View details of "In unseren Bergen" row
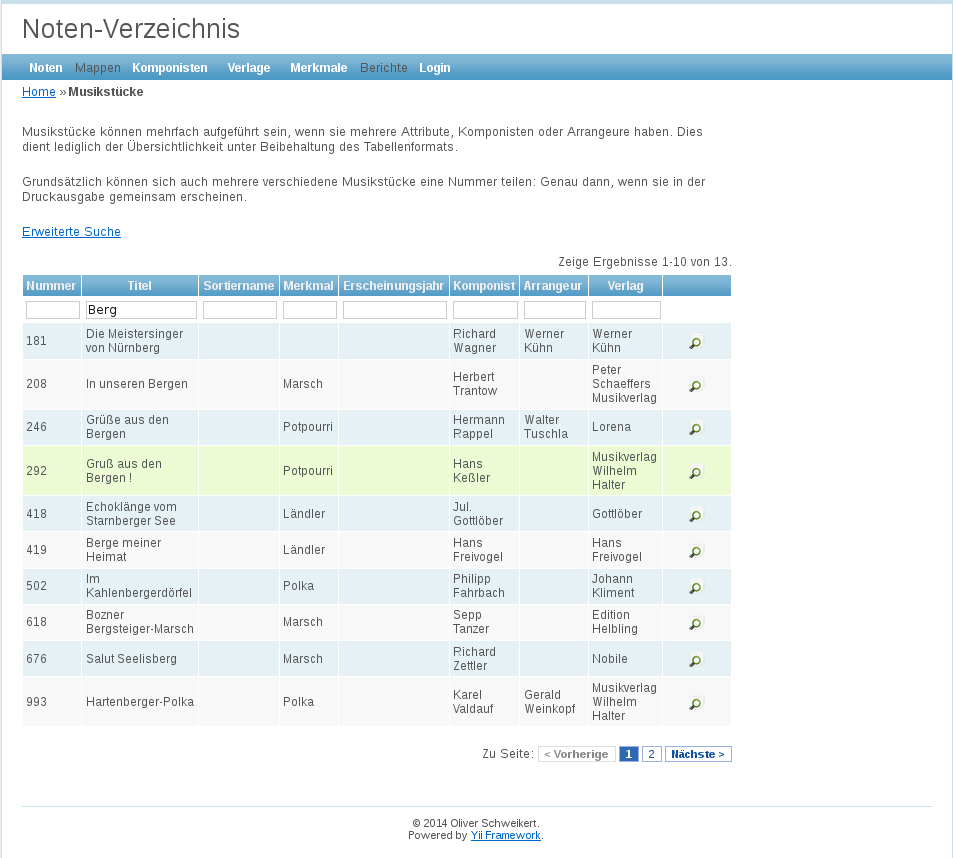This screenshot has width=953, height=858. tap(694, 384)
